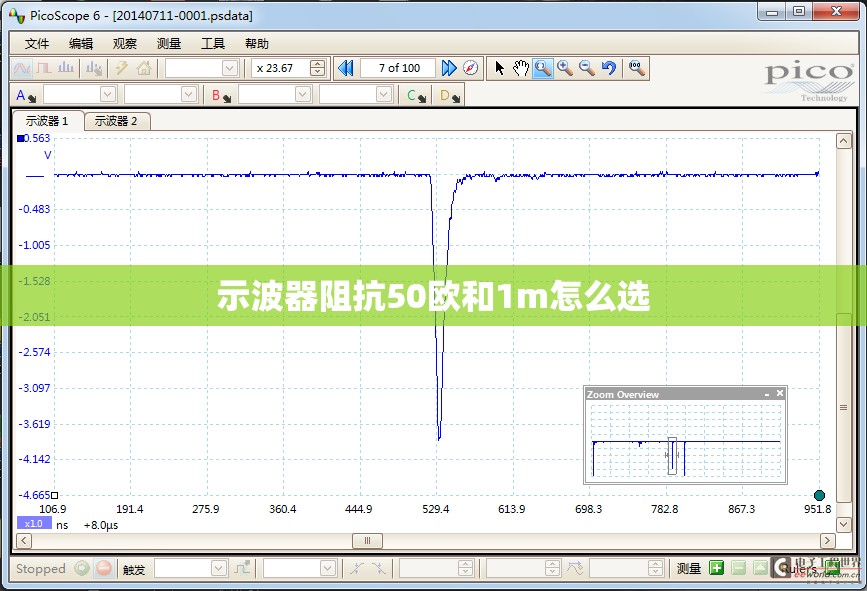Click vertical scrollbar up arrow
The height and width of the screenshot is (591, 867).
point(843,141)
